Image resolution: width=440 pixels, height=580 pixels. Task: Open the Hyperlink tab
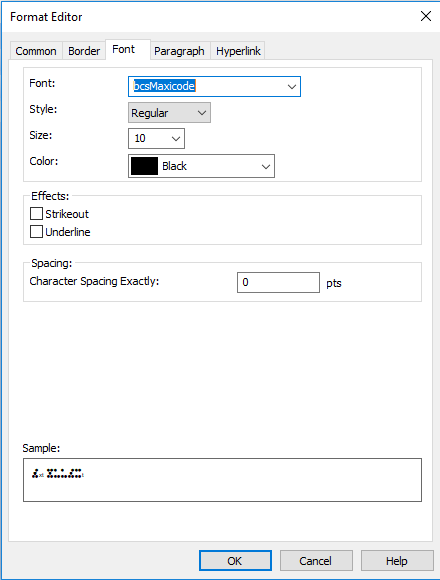pyautogui.click(x=238, y=51)
